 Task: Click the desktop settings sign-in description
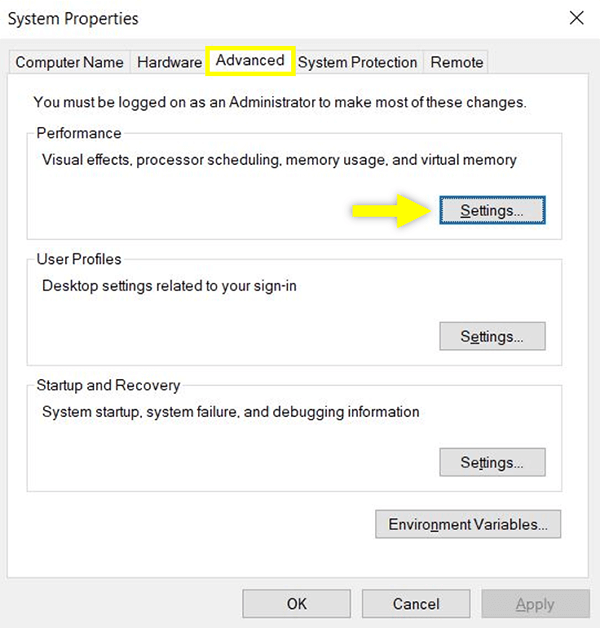coord(169,285)
